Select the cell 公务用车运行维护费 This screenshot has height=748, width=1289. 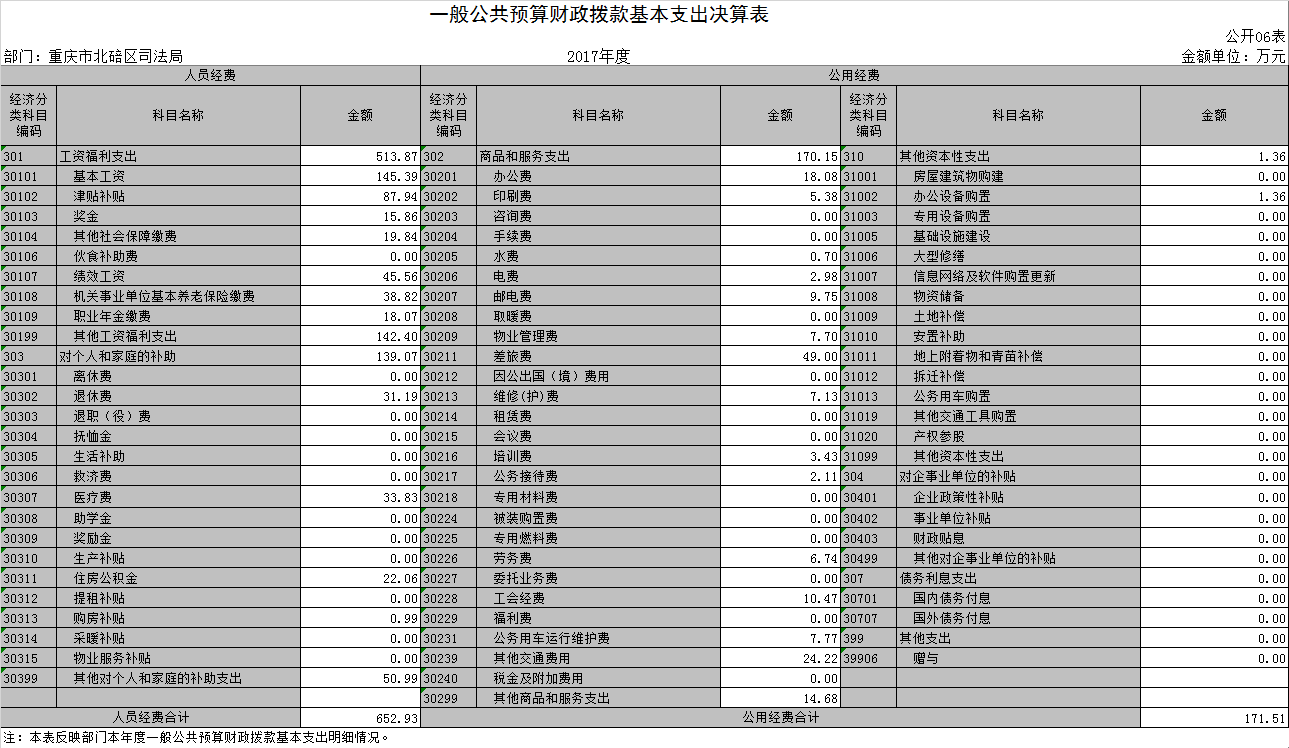tap(598, 638)
